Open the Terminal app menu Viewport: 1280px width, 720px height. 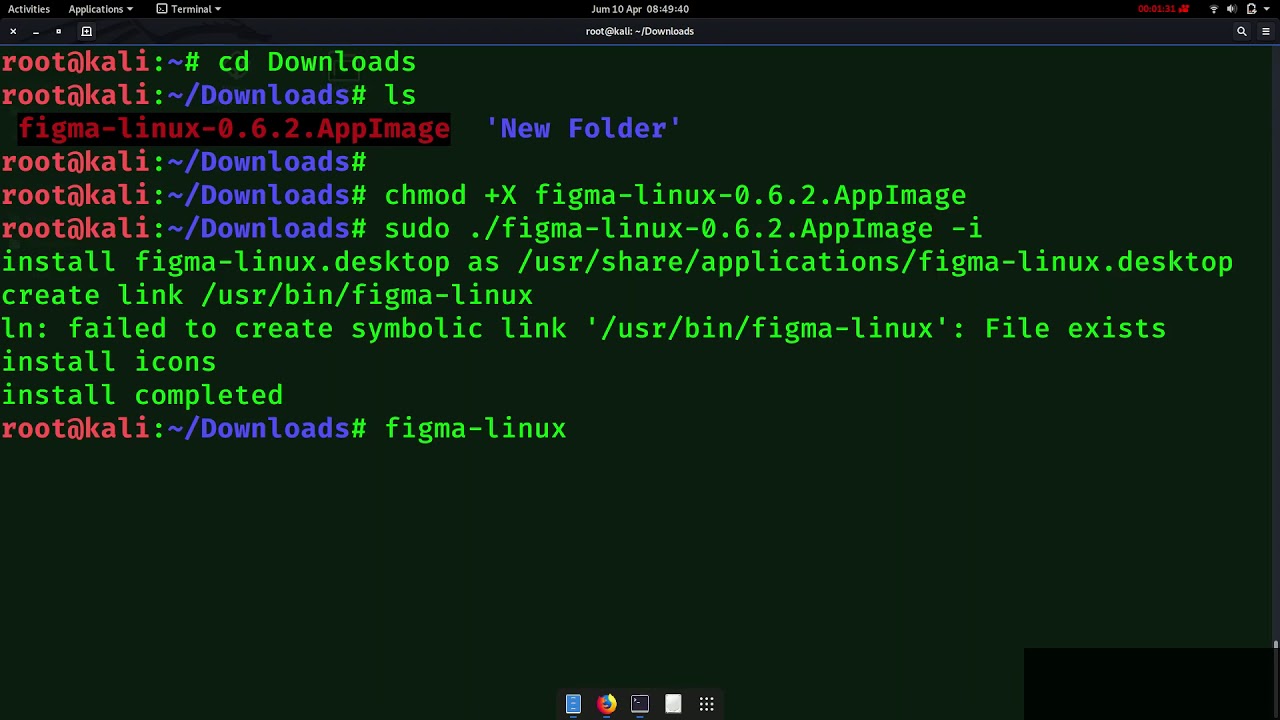pos(189,9)
